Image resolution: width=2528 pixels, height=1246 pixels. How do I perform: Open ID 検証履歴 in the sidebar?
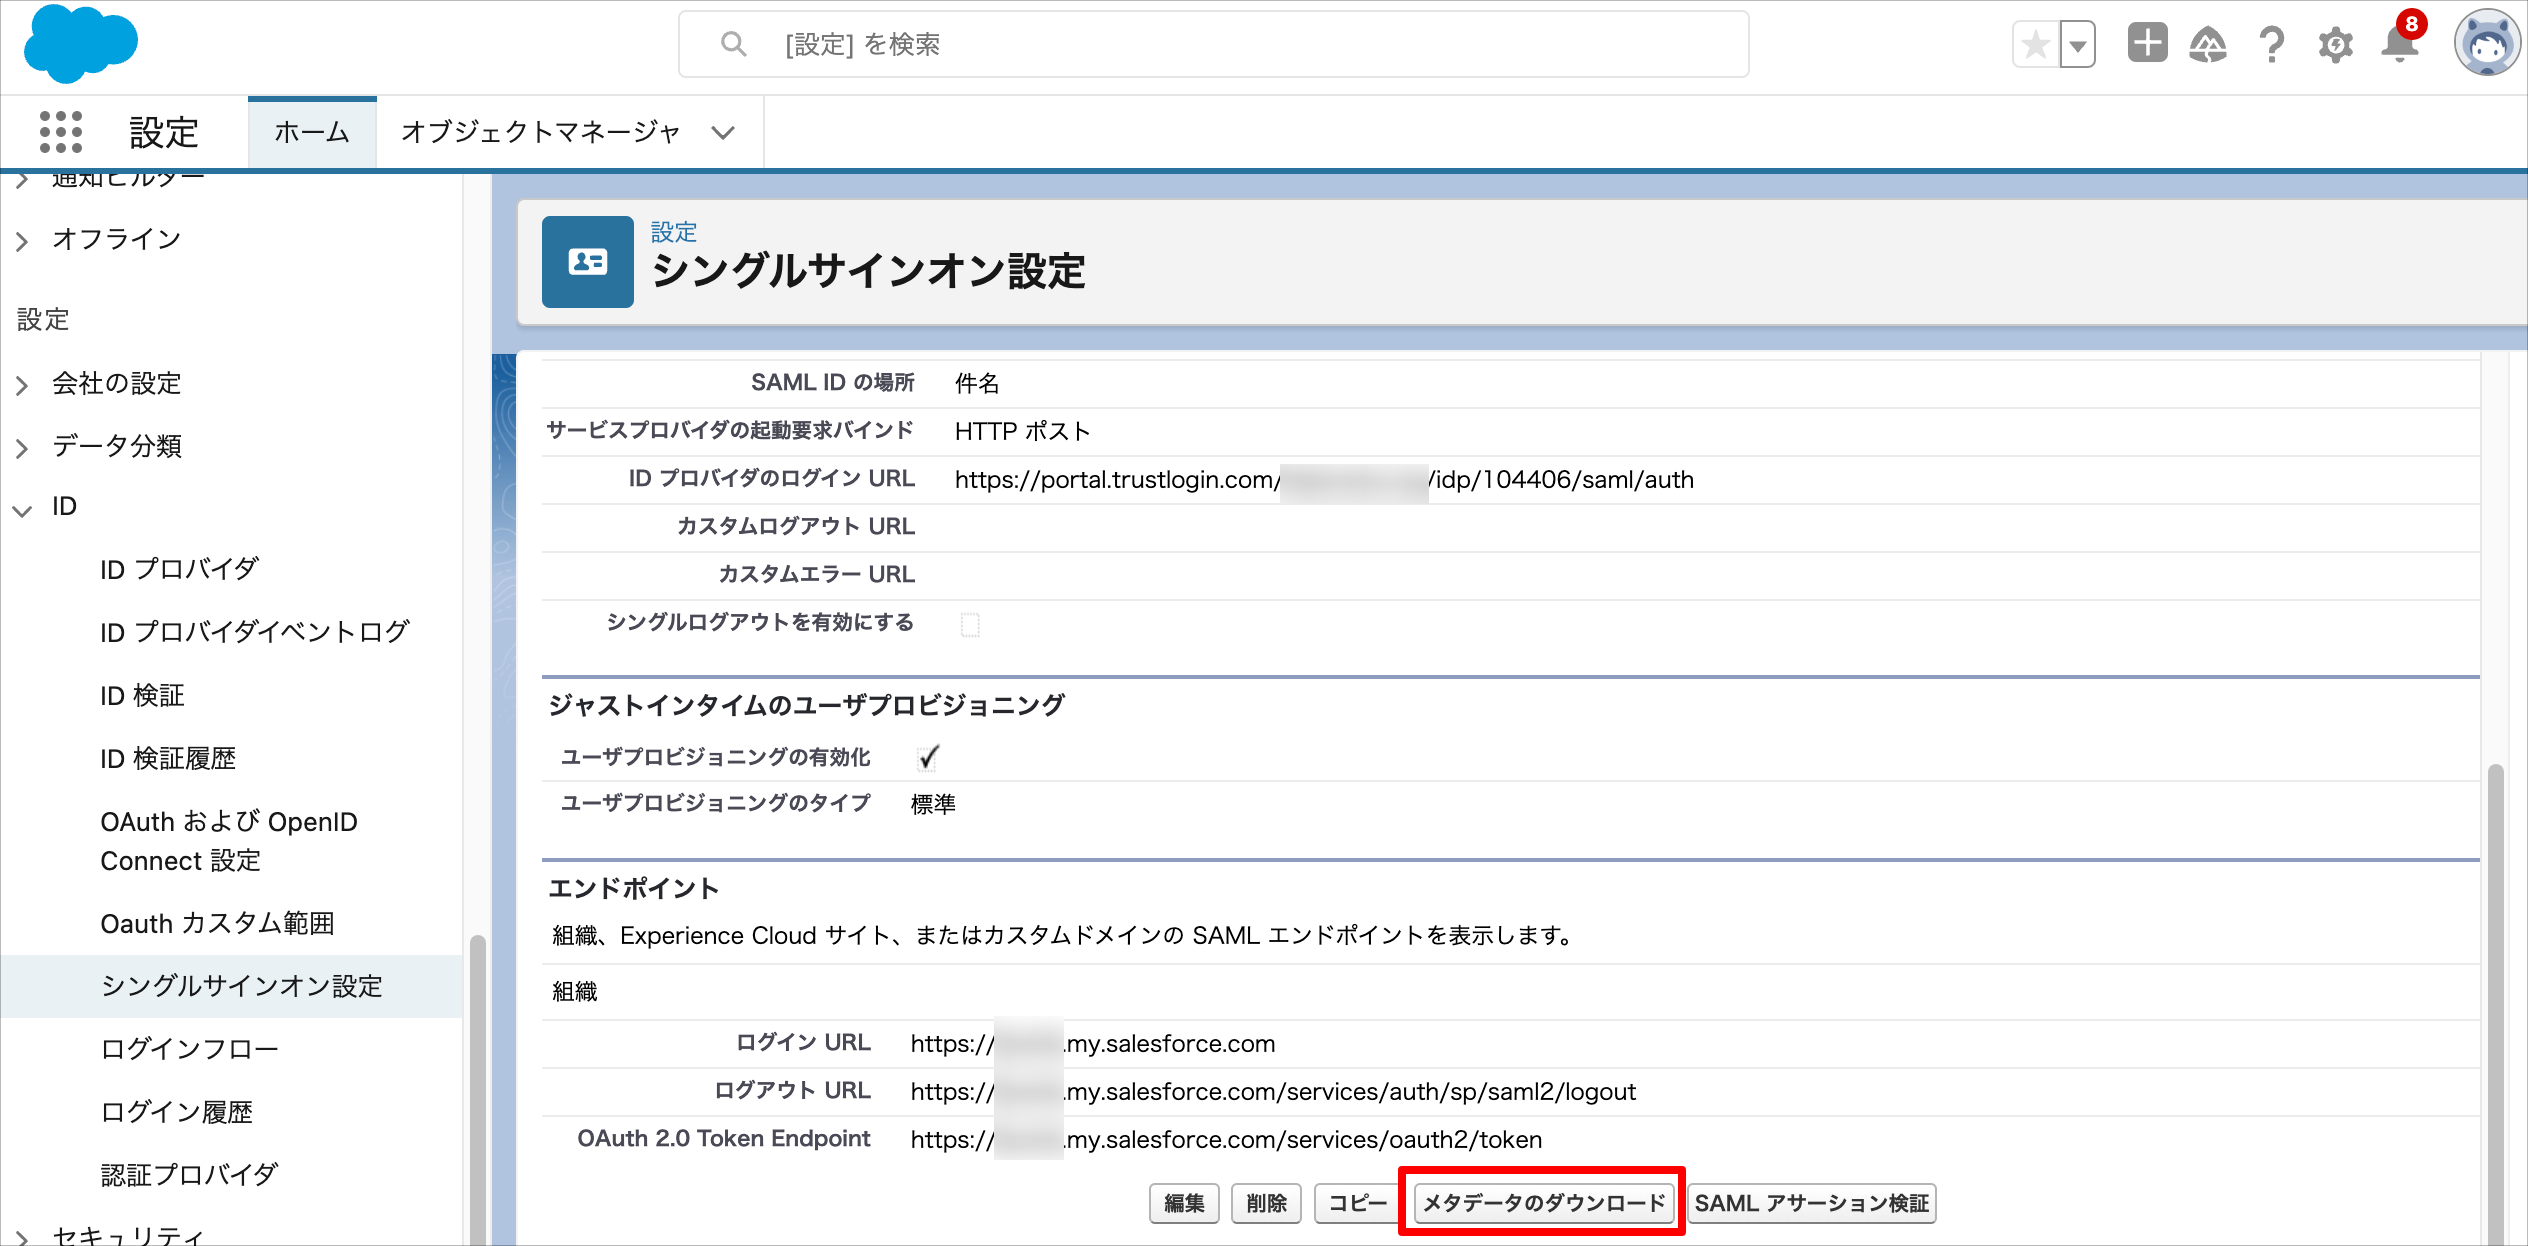[168, 758]
